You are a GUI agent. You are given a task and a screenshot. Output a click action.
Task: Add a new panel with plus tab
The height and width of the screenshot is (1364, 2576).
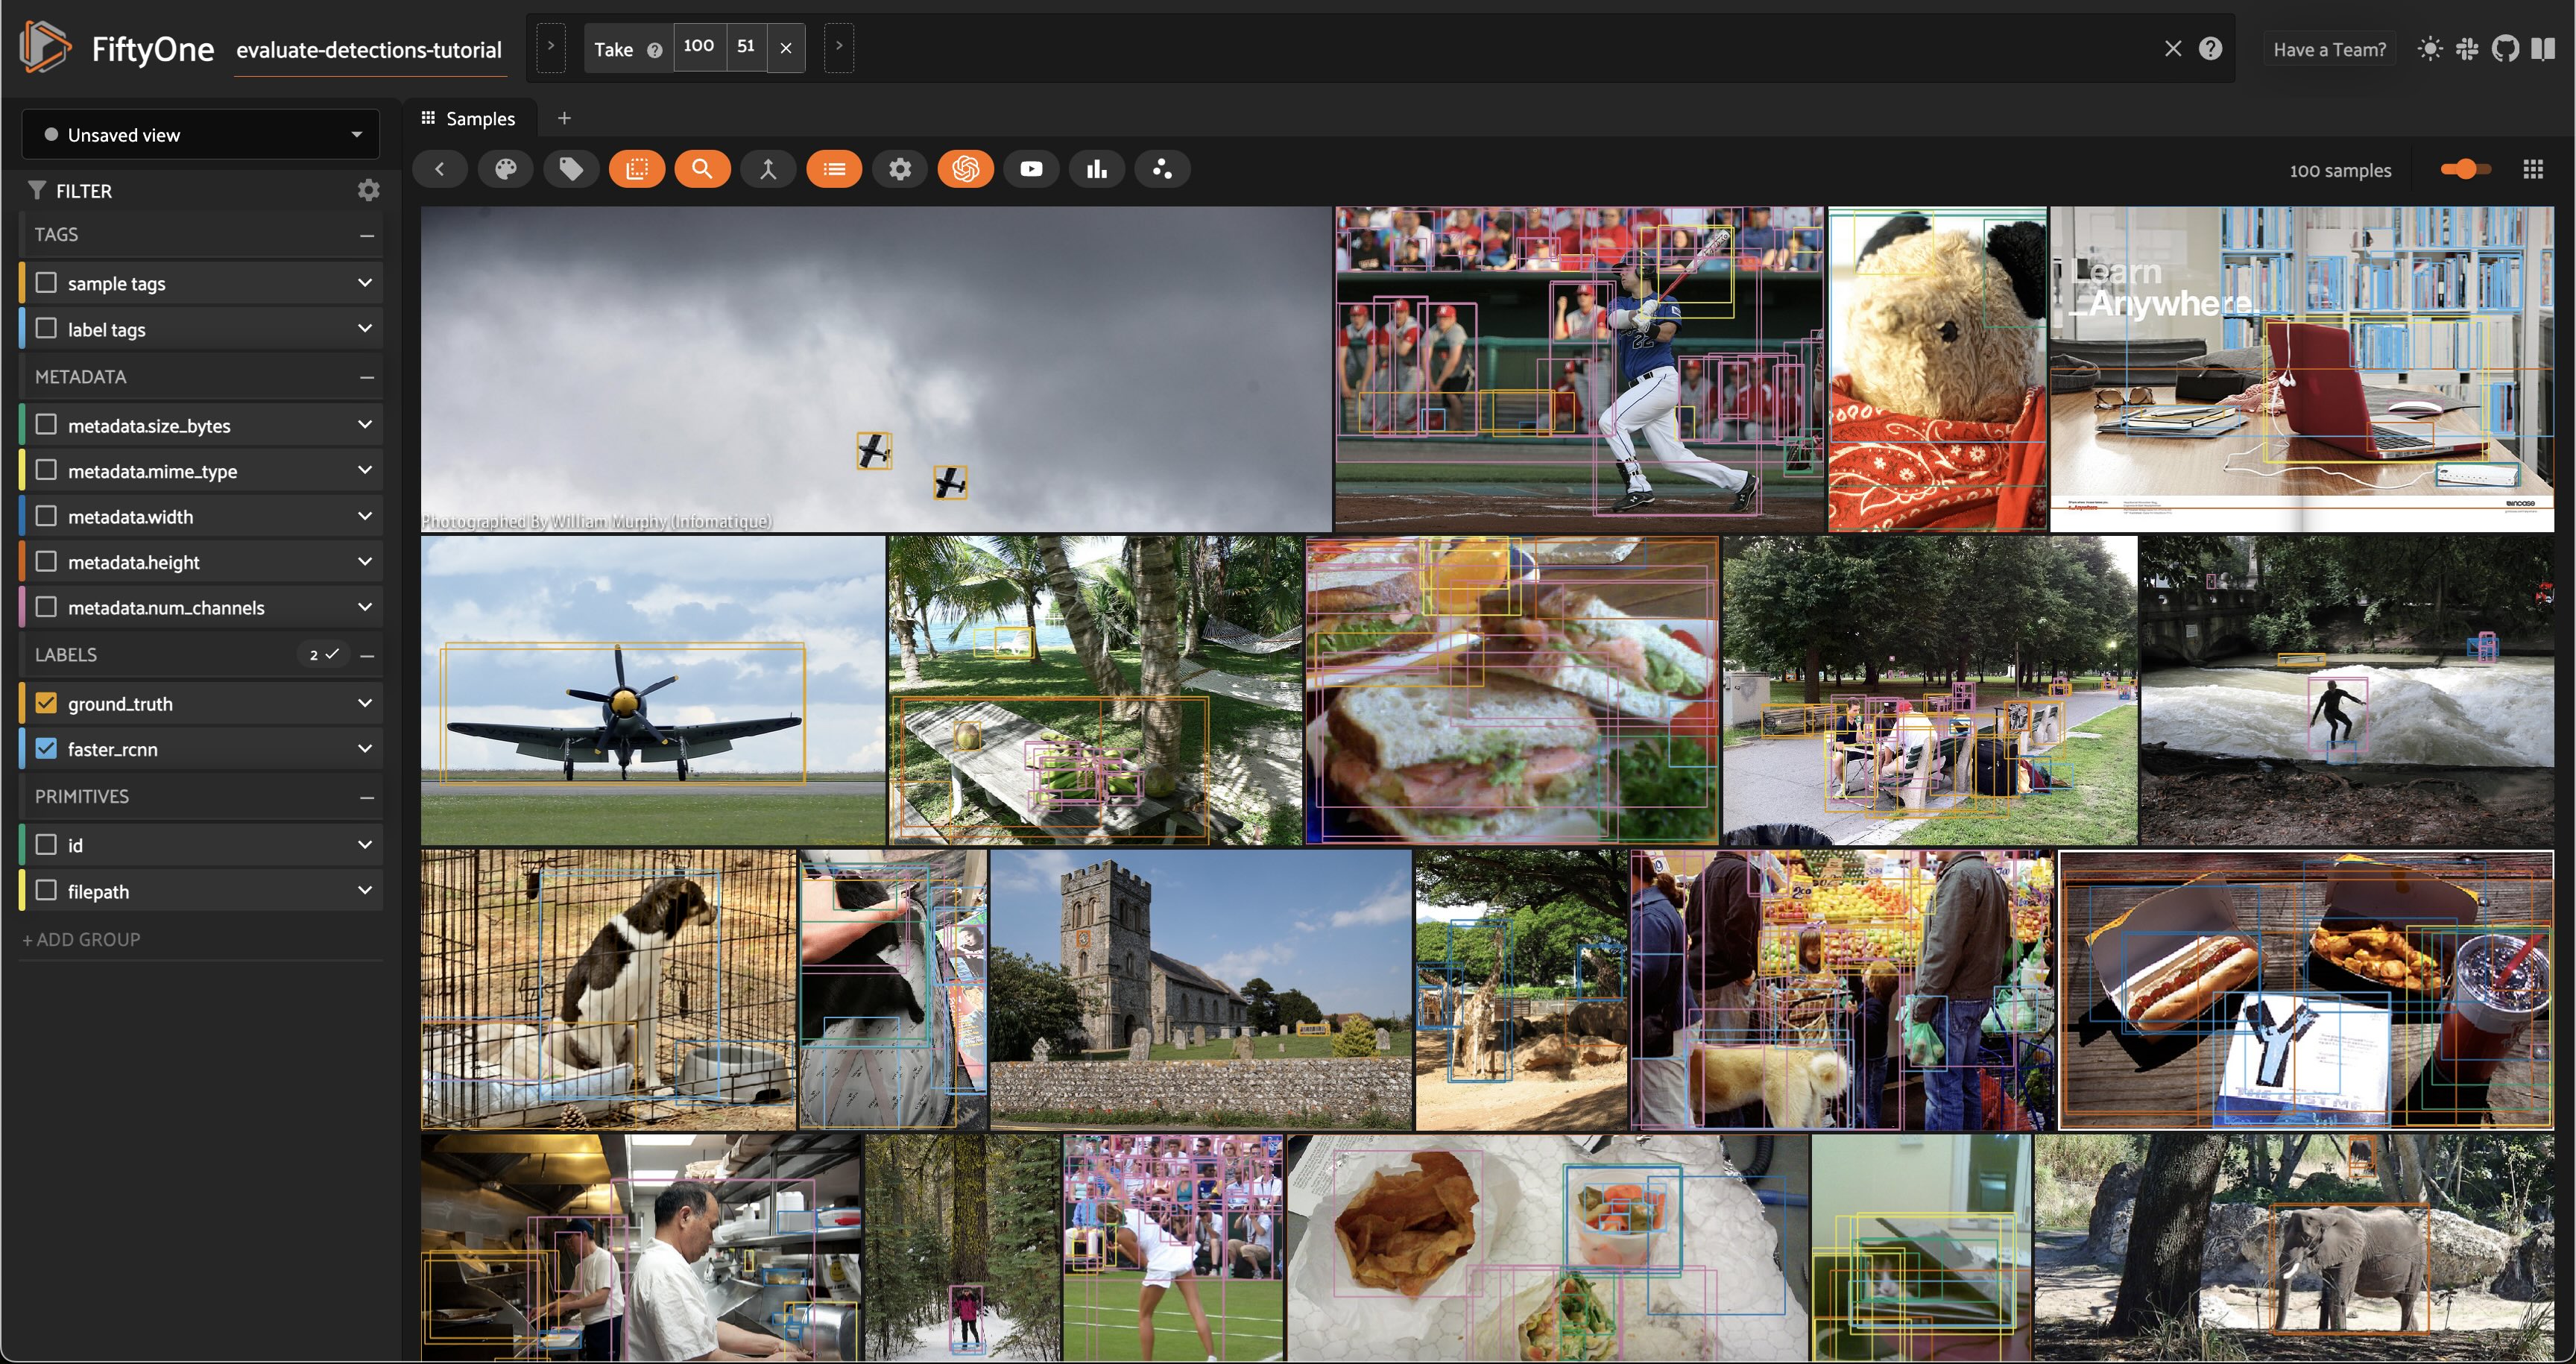[x=564, y=118]
